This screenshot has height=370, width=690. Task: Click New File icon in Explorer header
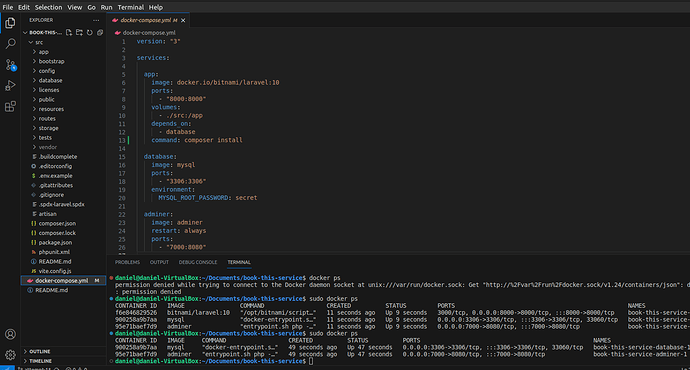pyautogui.click(x=69, y=33)
